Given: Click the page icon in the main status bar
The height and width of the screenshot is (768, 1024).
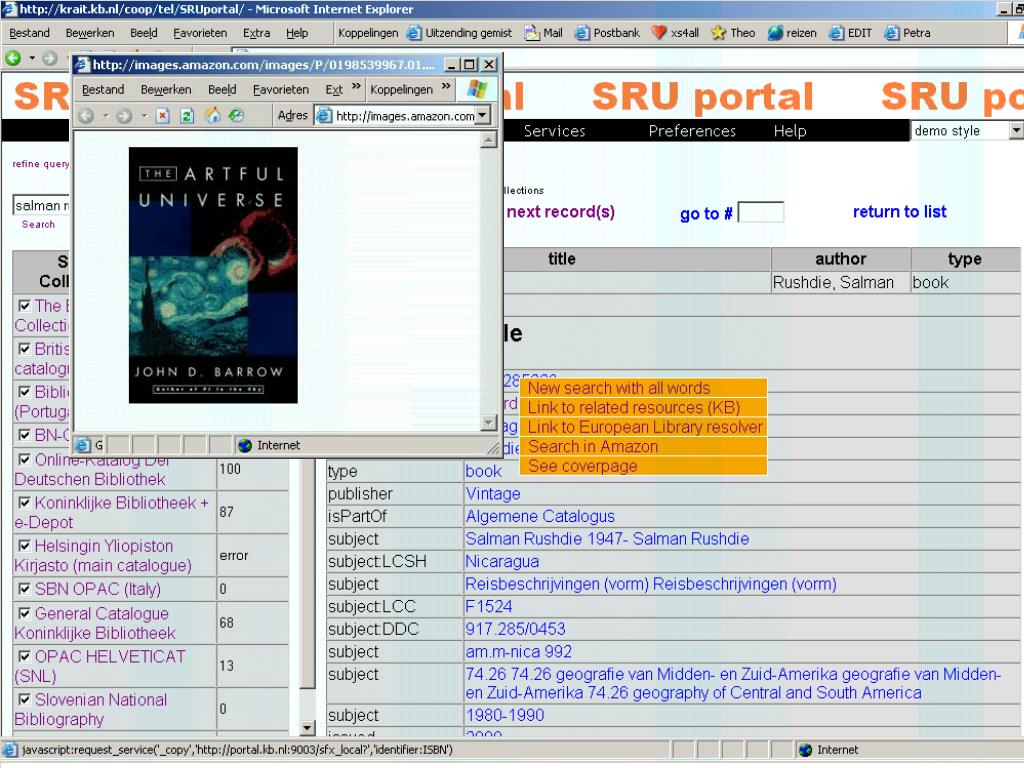Looking at the screenshot, I should click(10, 750).
